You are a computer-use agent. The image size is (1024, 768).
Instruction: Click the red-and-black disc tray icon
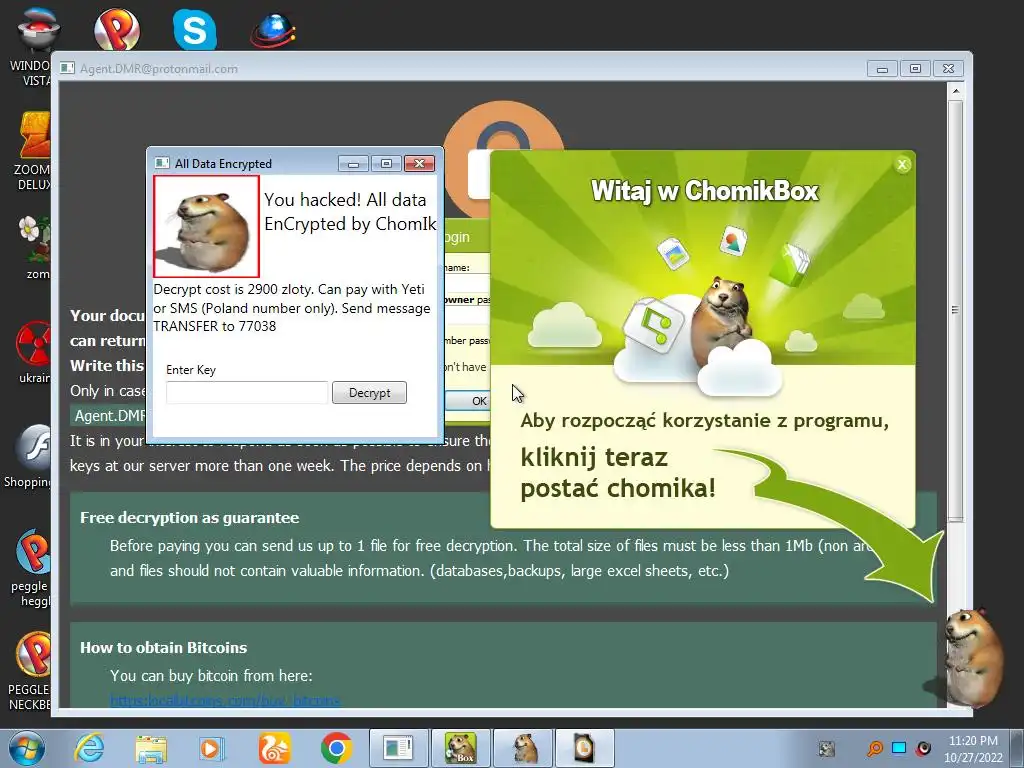(x=923, y=748)
